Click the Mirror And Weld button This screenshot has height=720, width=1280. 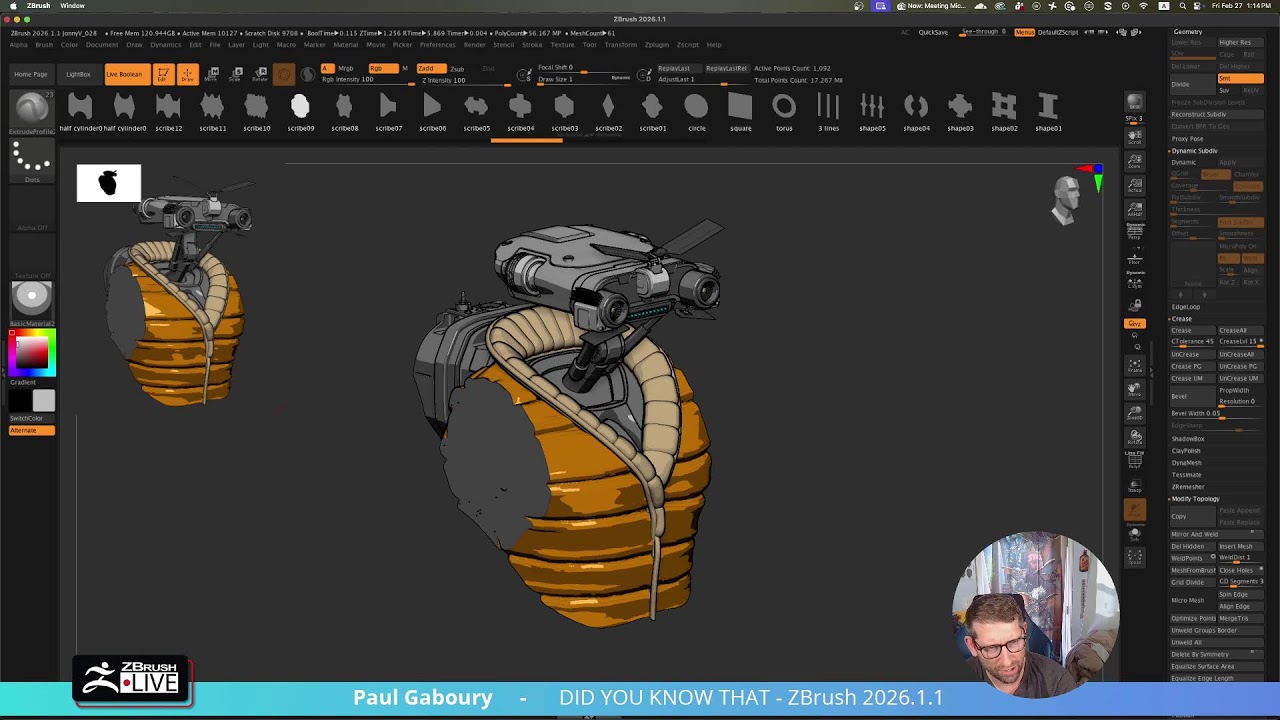pos(1216,534)
